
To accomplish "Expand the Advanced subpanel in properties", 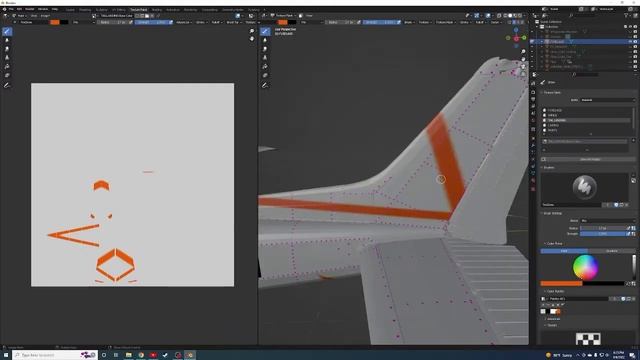I will click(x=553, y=319).
